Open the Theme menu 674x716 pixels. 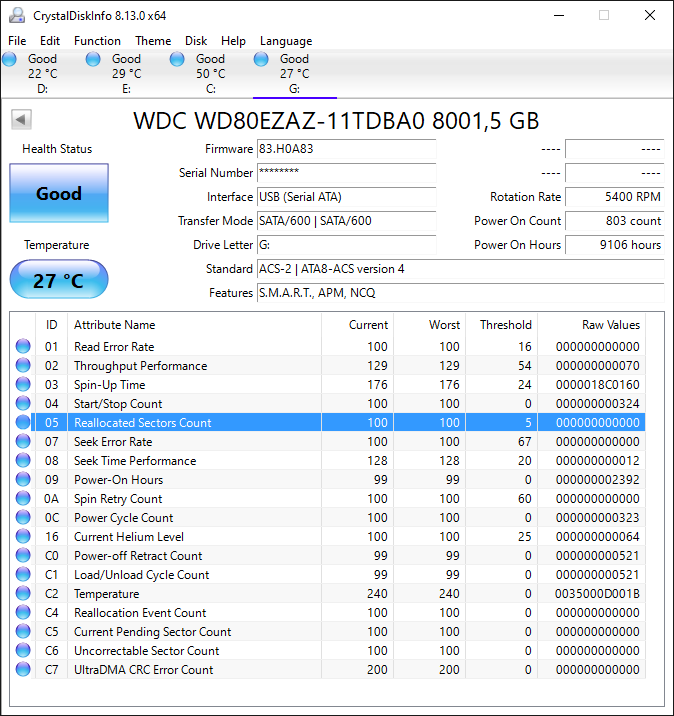153,41
